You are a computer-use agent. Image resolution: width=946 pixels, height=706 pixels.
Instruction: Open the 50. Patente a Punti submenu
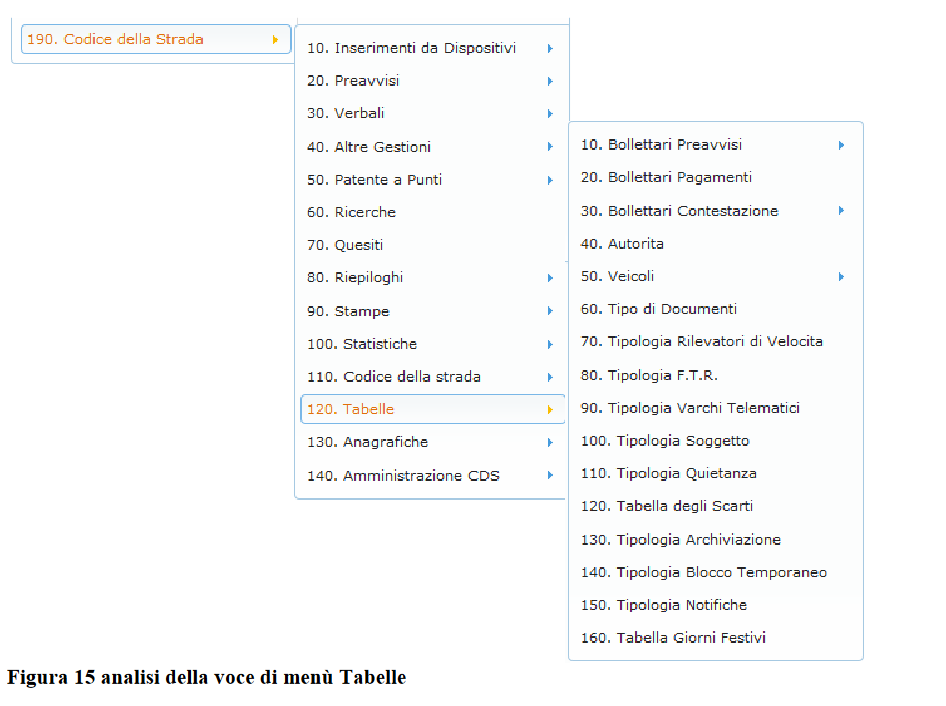374,180
